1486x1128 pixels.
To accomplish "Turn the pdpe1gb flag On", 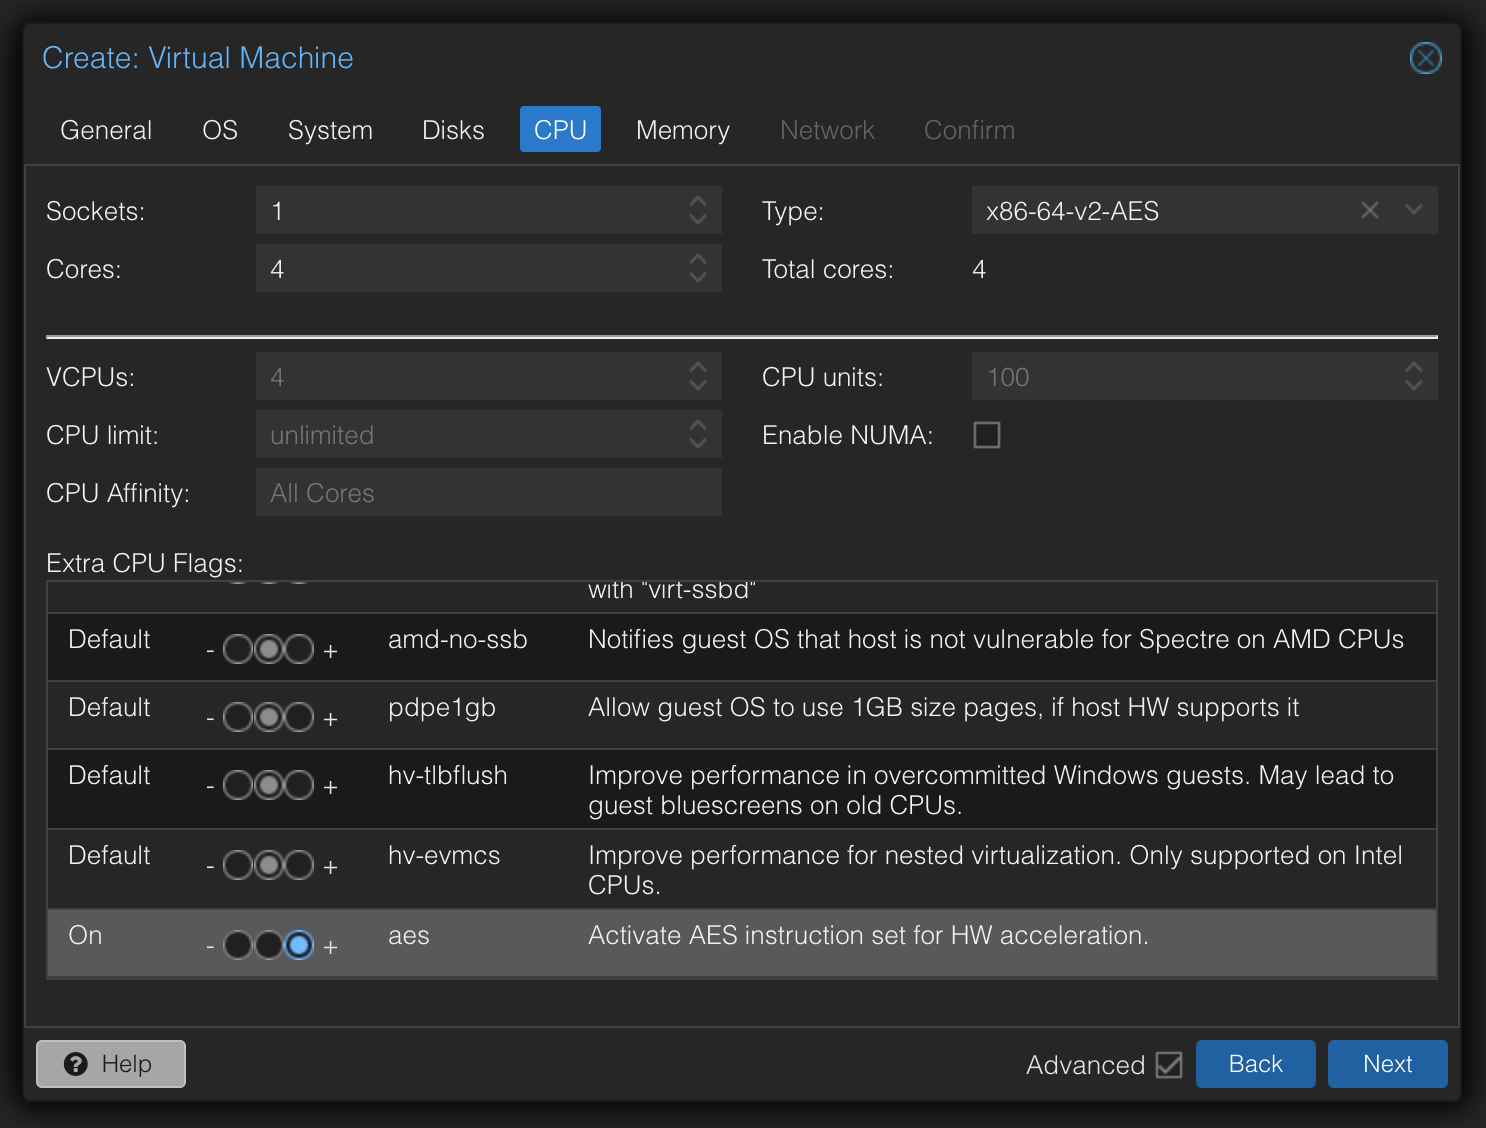I will pyautogui.click(x=299, y=717).
